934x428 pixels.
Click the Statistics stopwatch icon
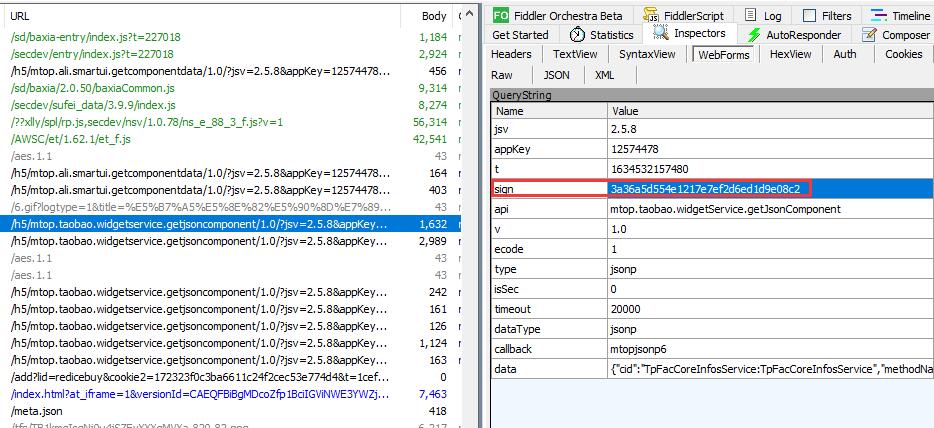point(577,35)
